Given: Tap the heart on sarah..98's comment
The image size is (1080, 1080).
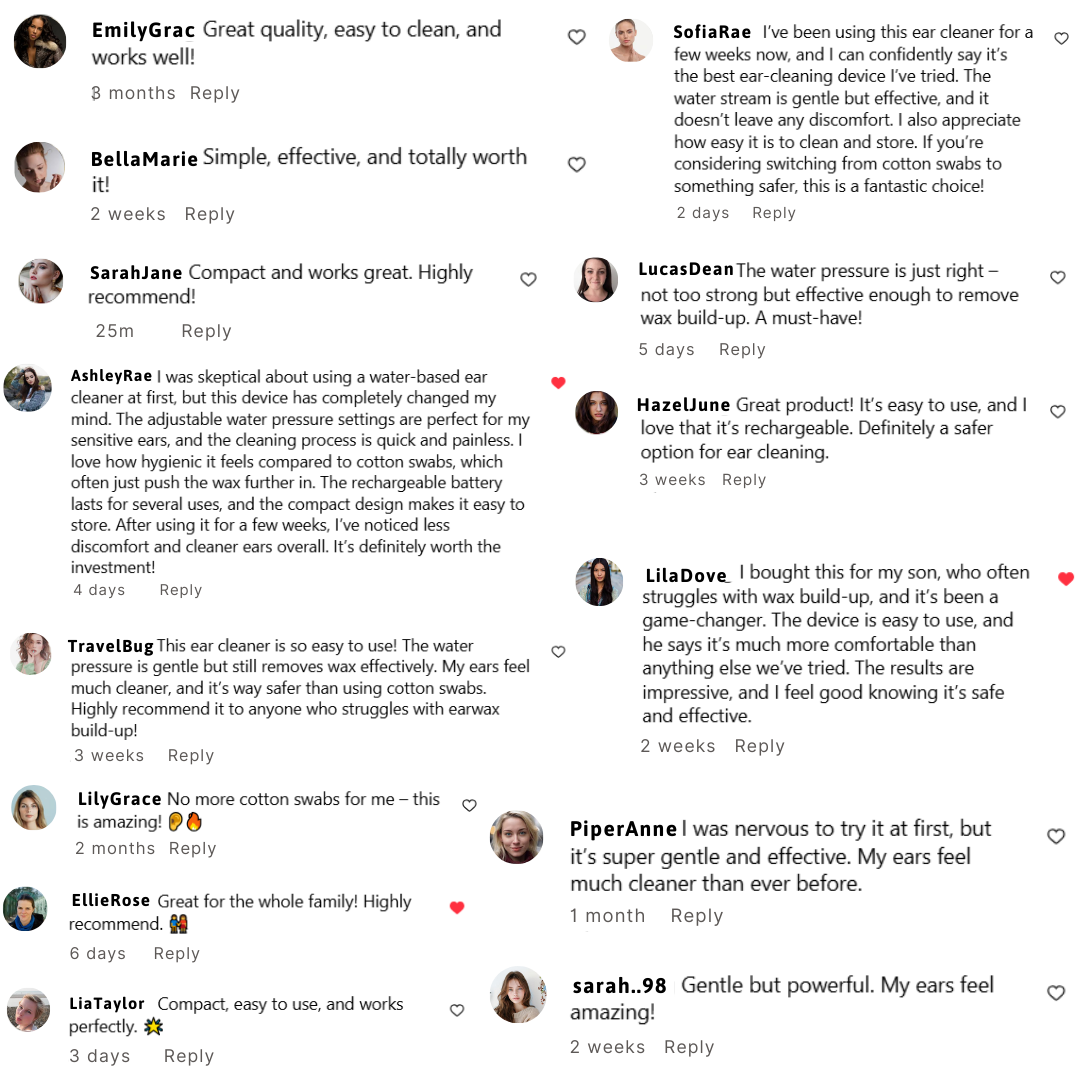Looking at the screenshot, I should (x=1056, y=993).
